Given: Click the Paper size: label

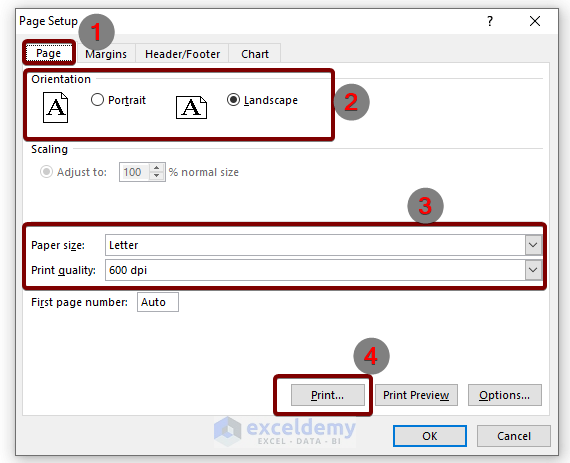Looking at the screenshot, I should pyautogui.click(x=58, y=245).
